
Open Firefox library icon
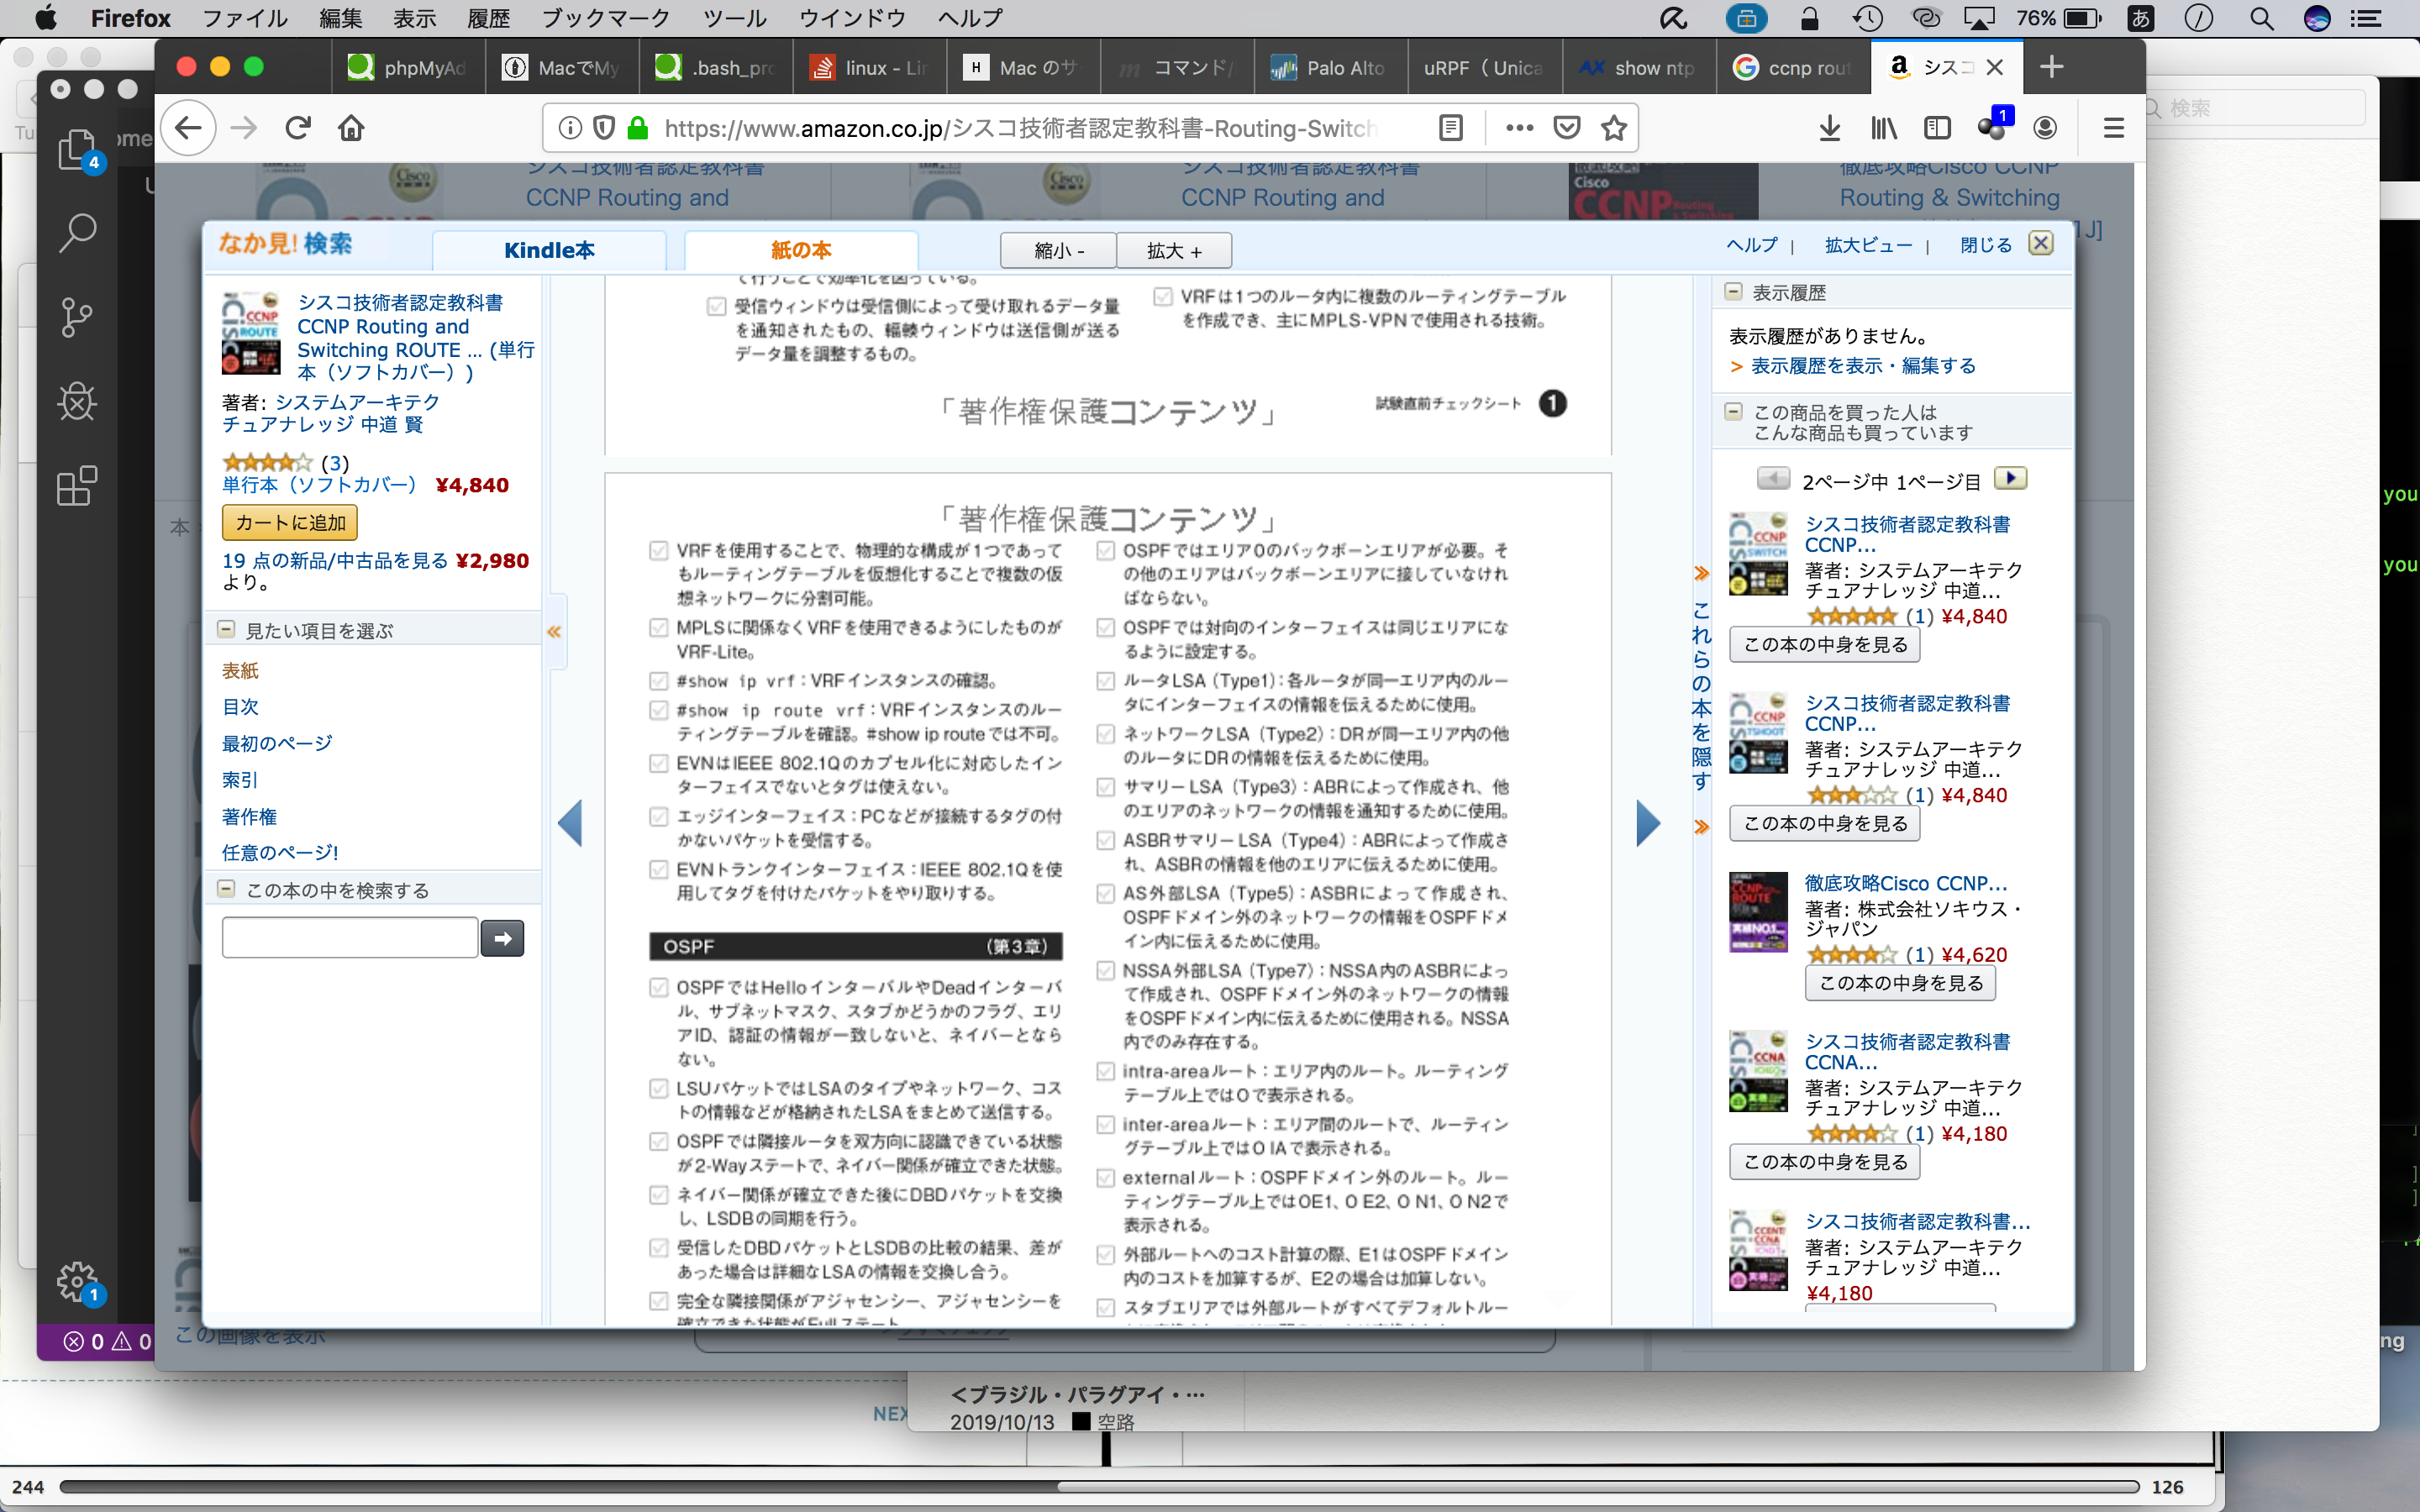coord(1883,128)
